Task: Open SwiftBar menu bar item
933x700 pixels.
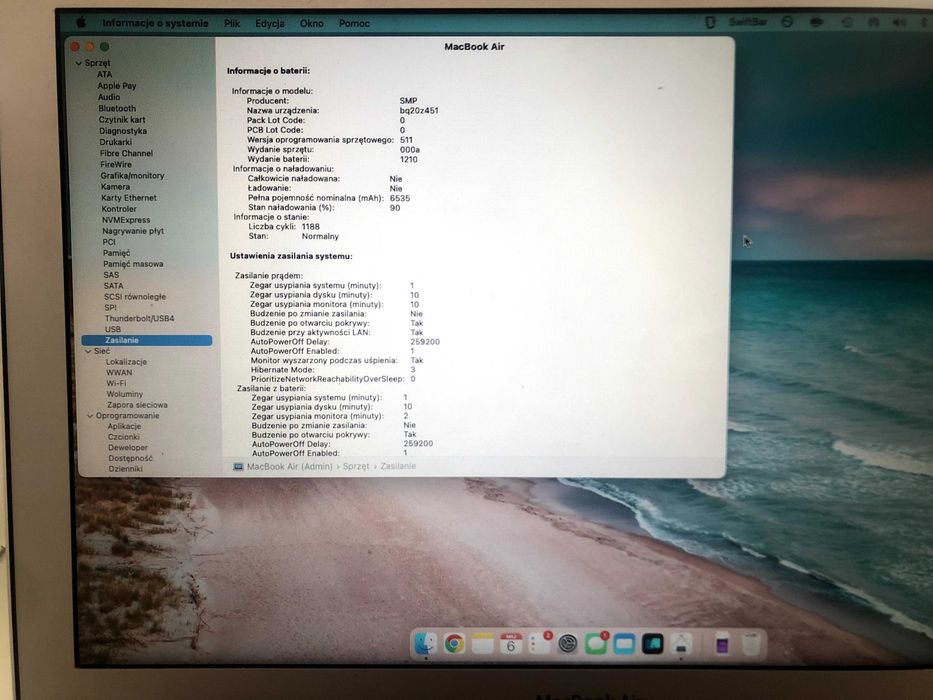Action: point(748,22)
